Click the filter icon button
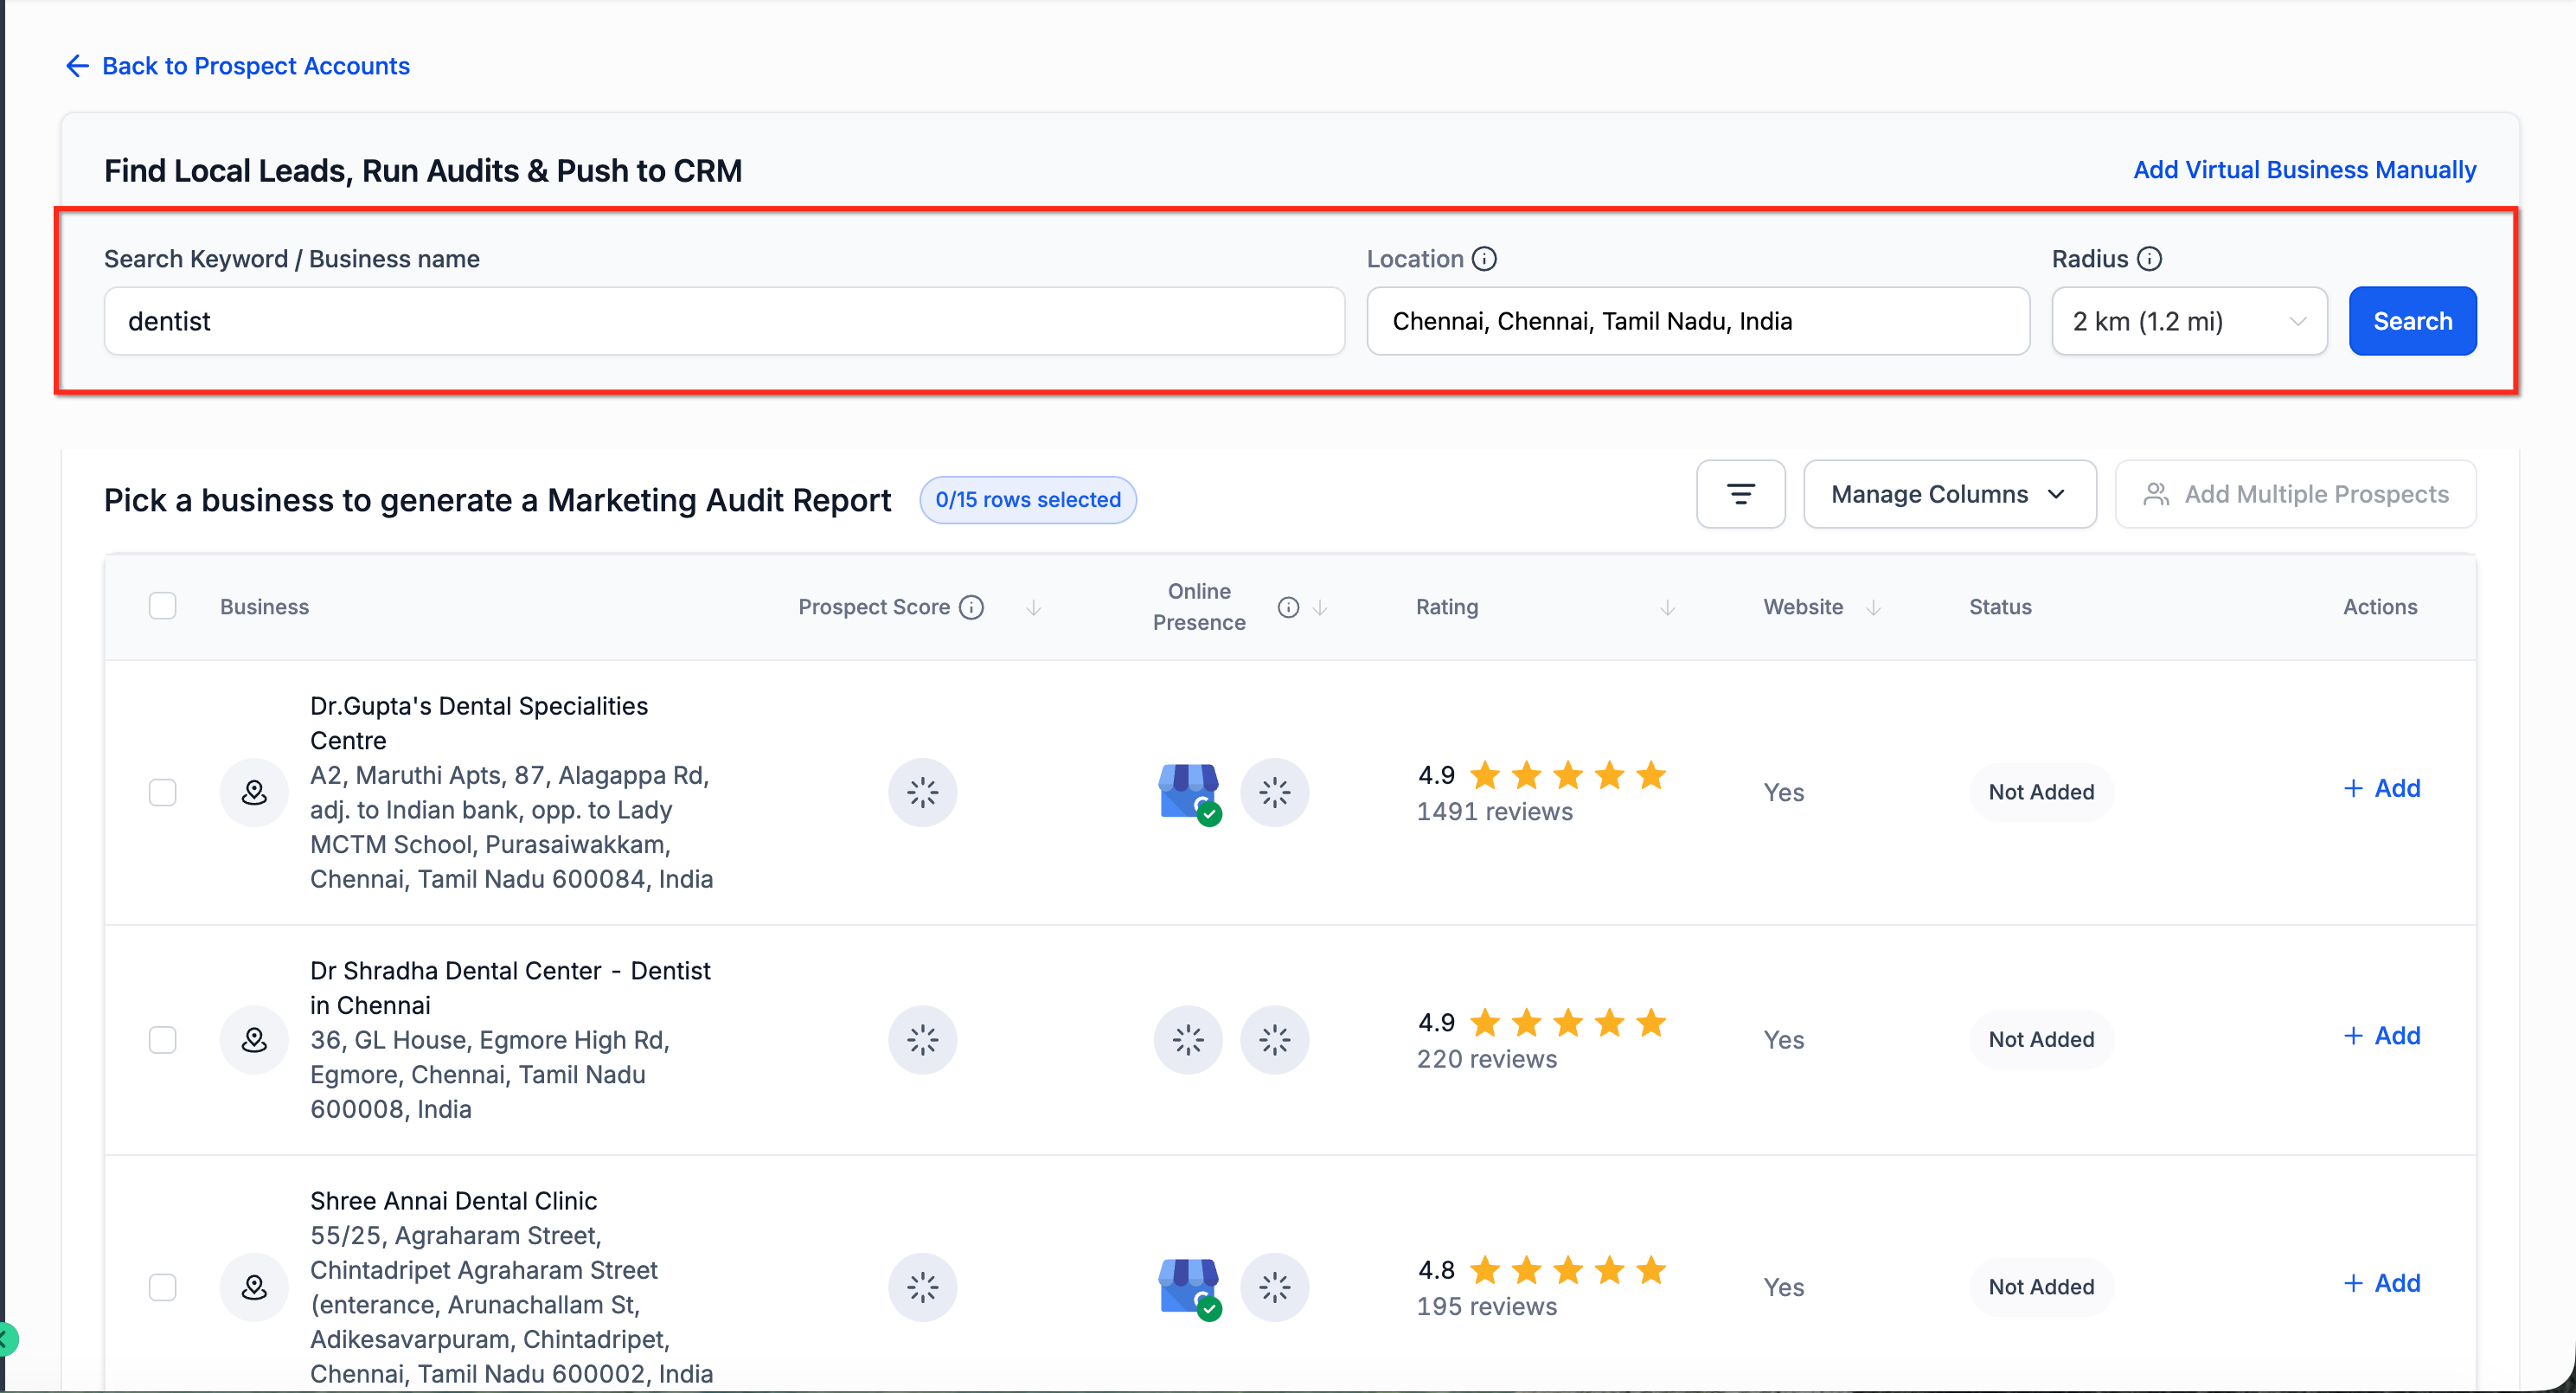 pyautogui.click(x=1740, y=494)
